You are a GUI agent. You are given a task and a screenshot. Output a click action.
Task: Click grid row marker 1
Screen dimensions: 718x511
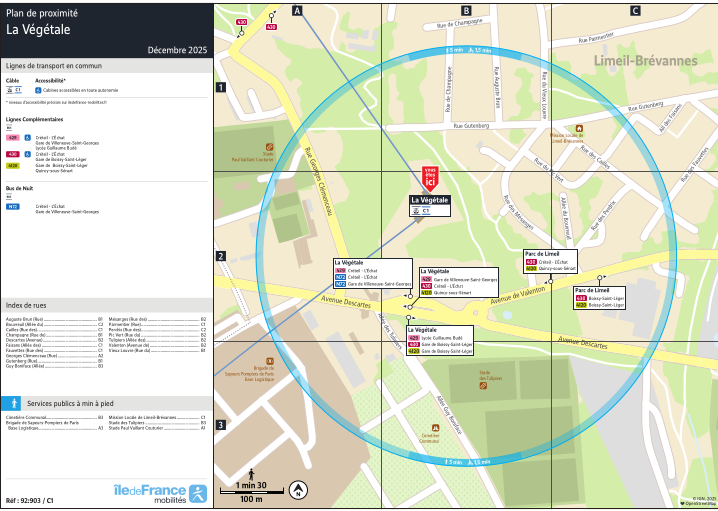221,87
